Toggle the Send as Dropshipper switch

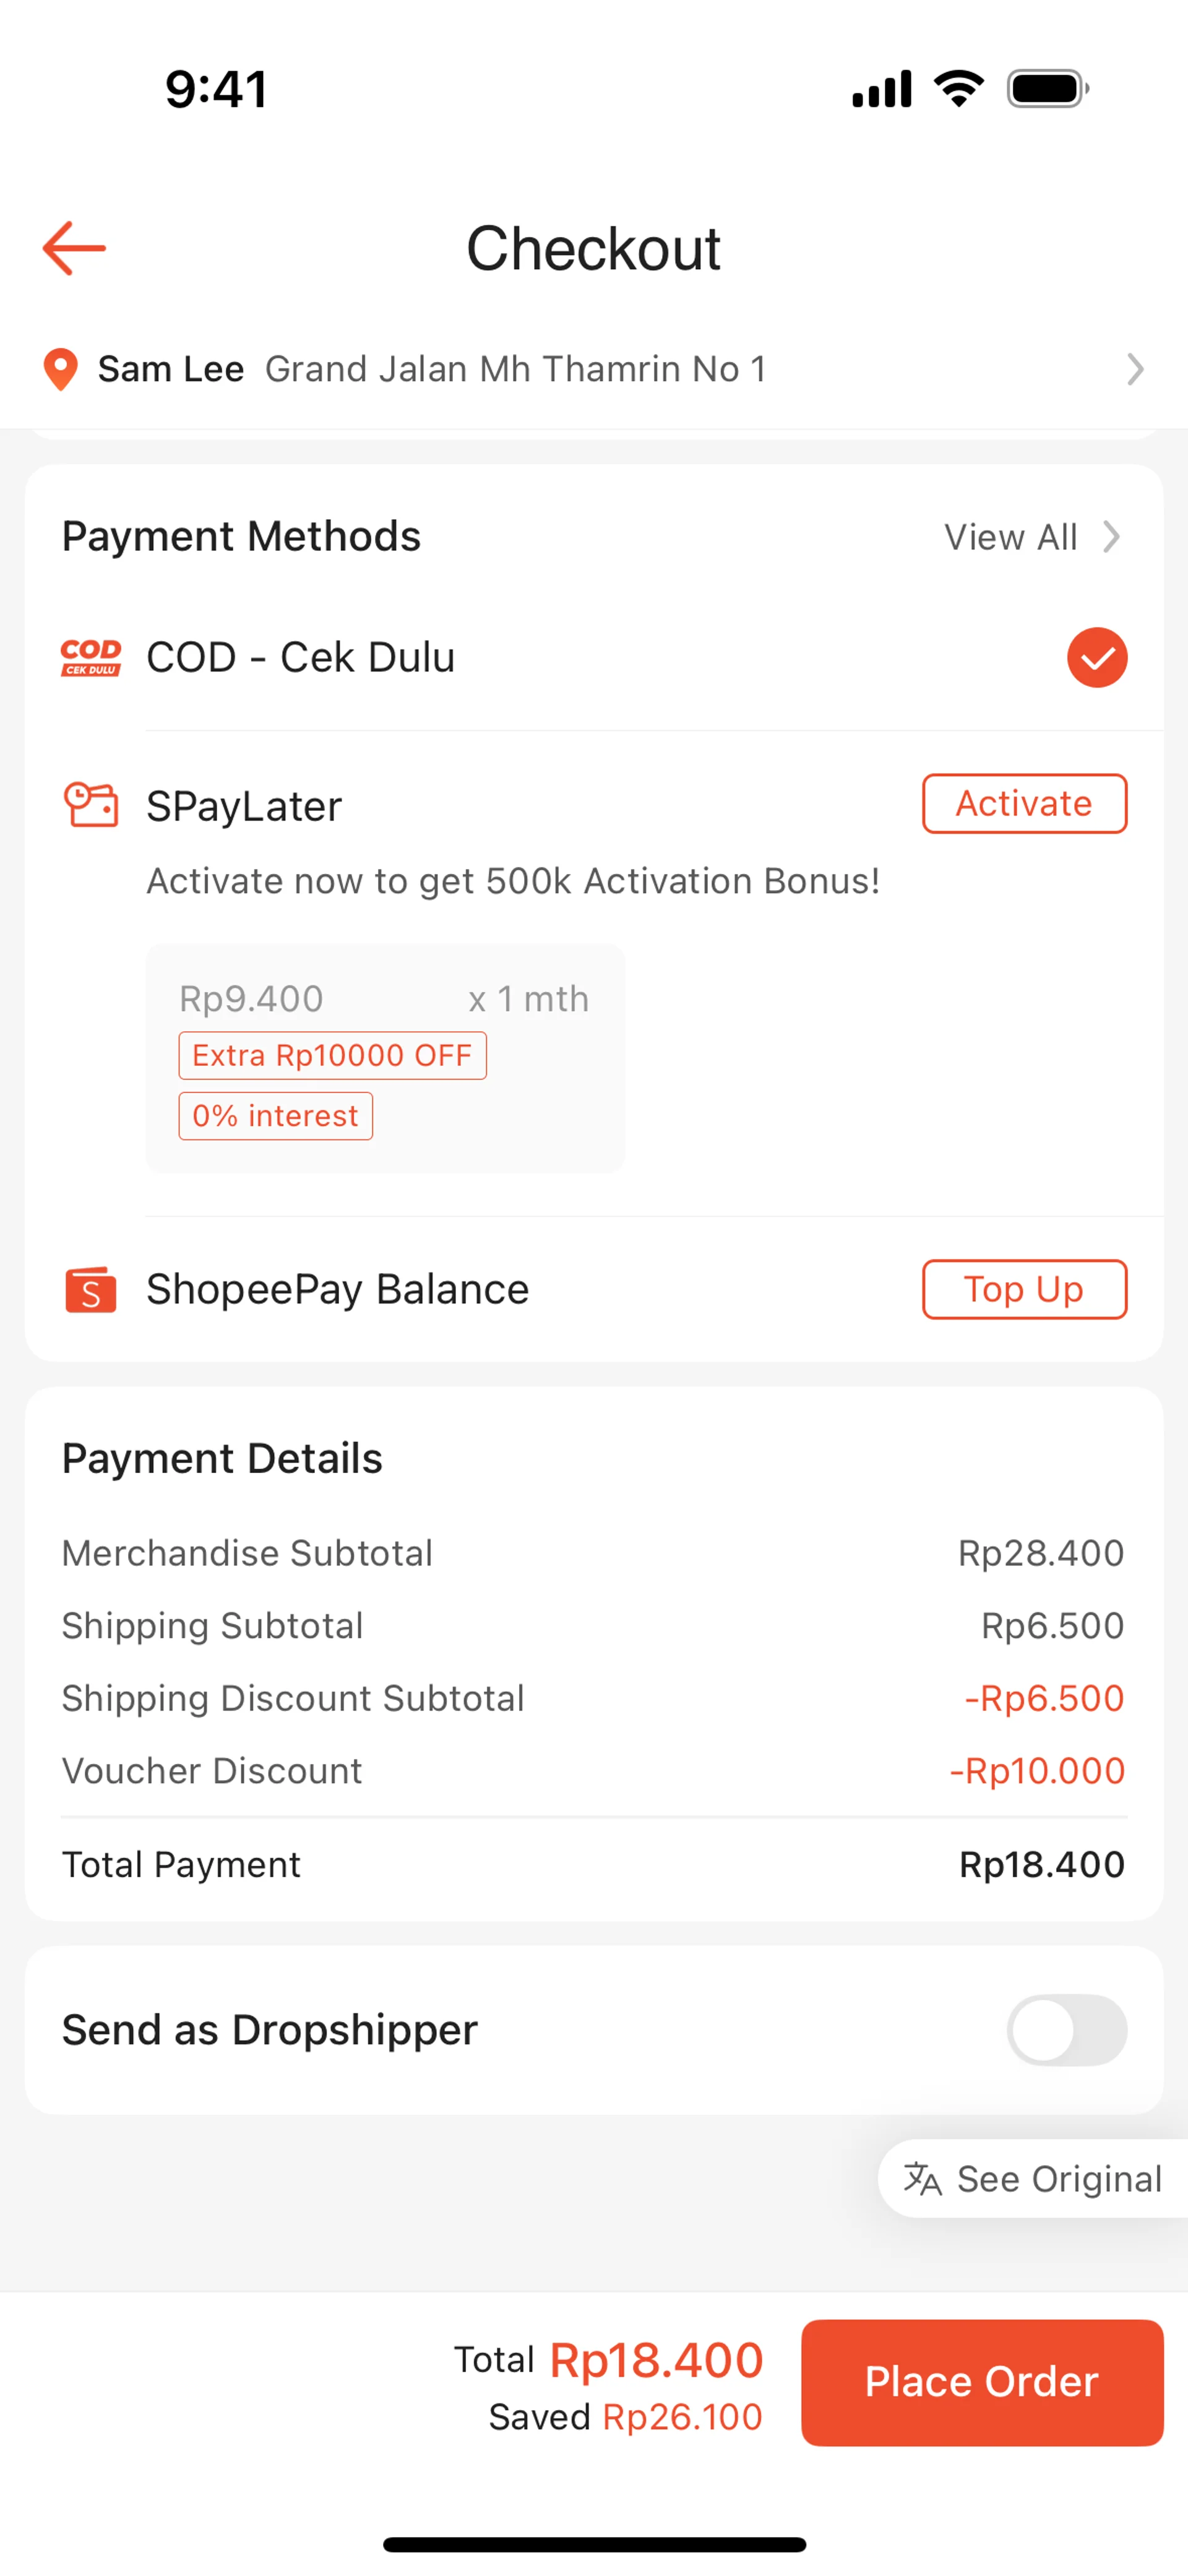[x=1066, y=2029]
